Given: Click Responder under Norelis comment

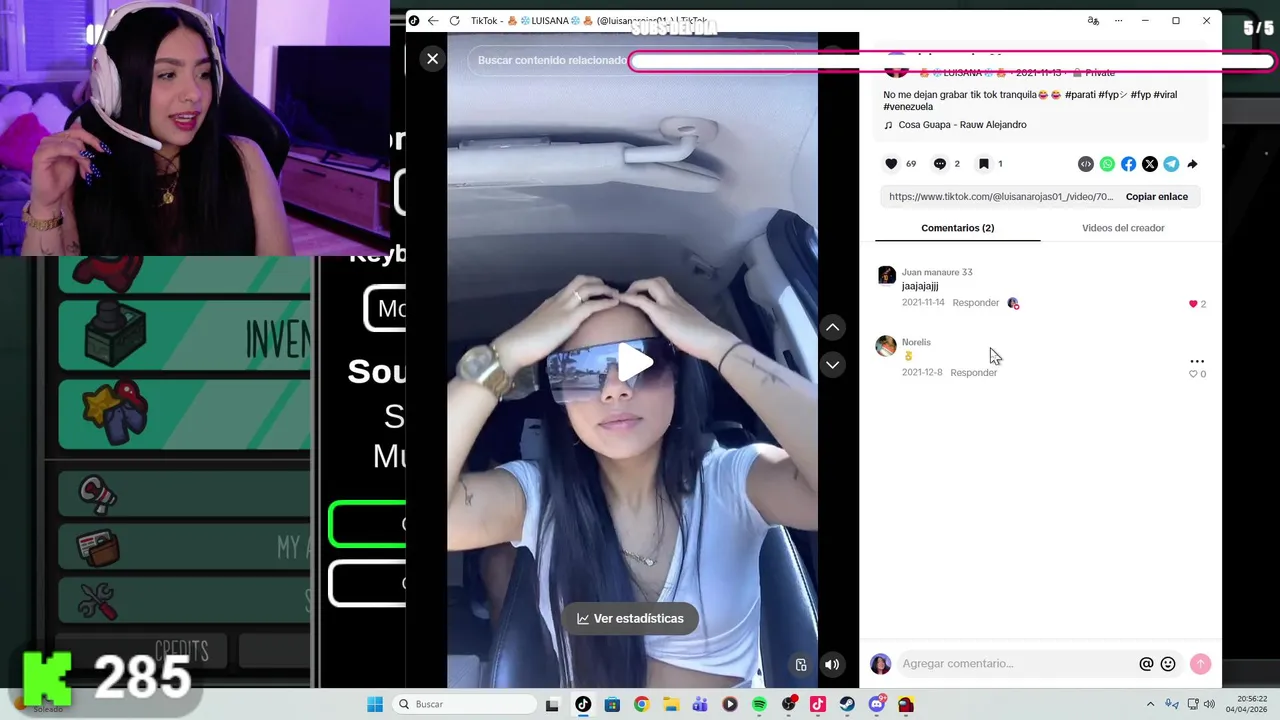Looking at the screenshot, I should click(973, 373).
